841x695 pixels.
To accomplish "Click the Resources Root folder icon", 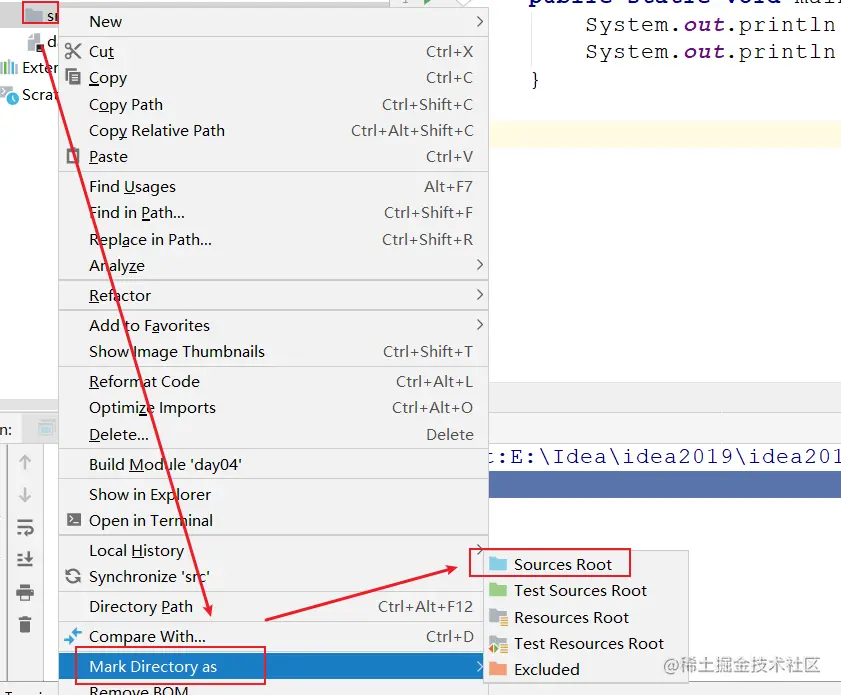I will (x=498, y=617).
